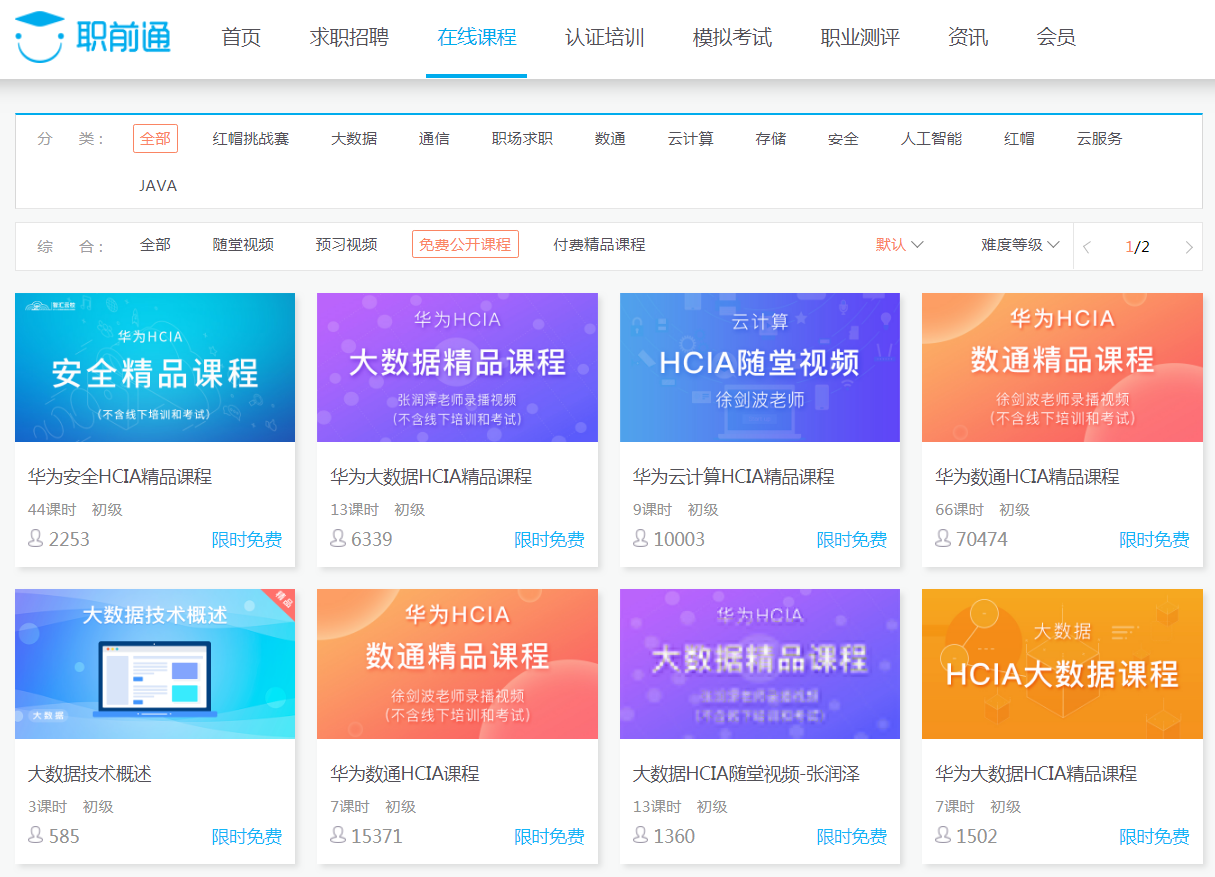Open 资讯 navigation item
Screen dimensions: 1215x877
click(968, 38)
